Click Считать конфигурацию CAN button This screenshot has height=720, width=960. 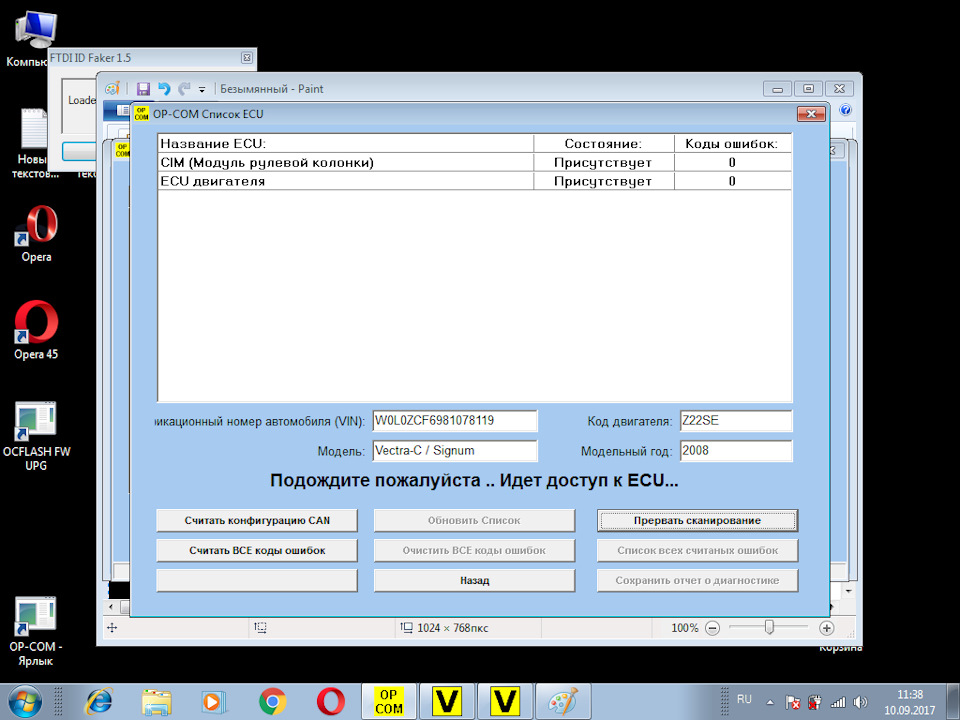[x=257, y=520]
